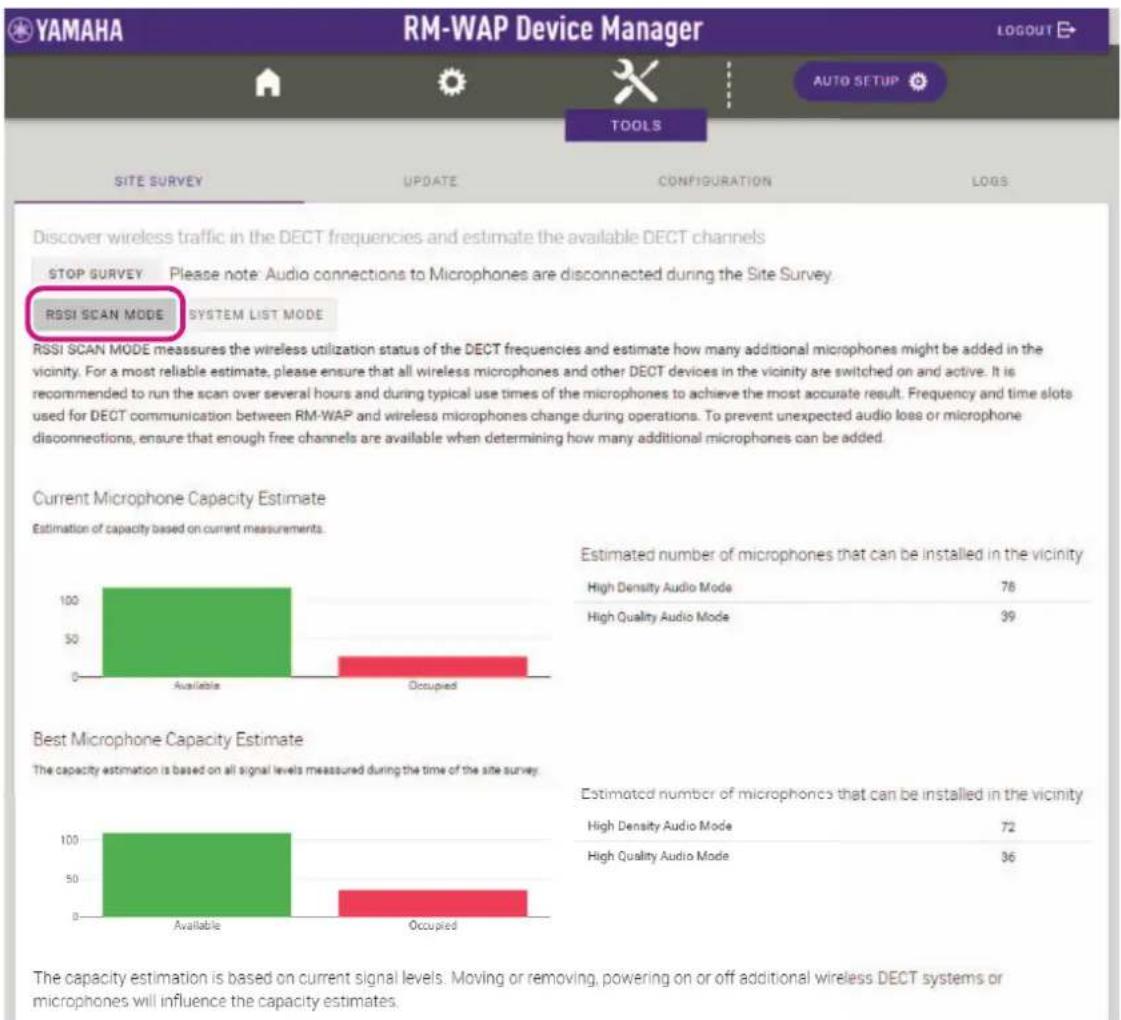Click the AUTO SETUP text label
Image resolution: width=1121 pixels, height=1020 pixels.
coord(855,81)
